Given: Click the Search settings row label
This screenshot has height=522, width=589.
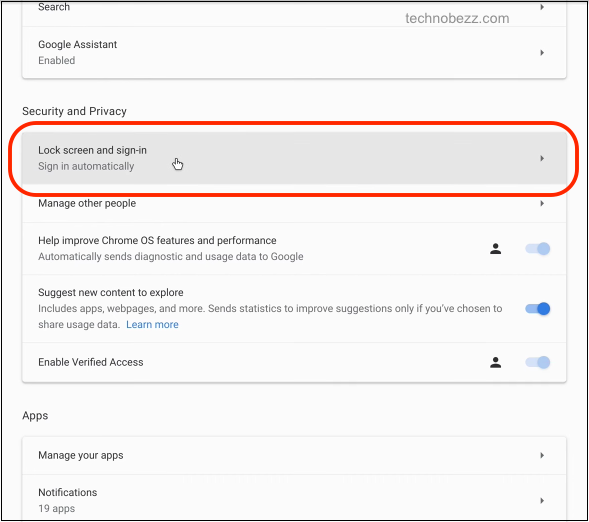Looking at the screenshot, I should tap(54, 7).
